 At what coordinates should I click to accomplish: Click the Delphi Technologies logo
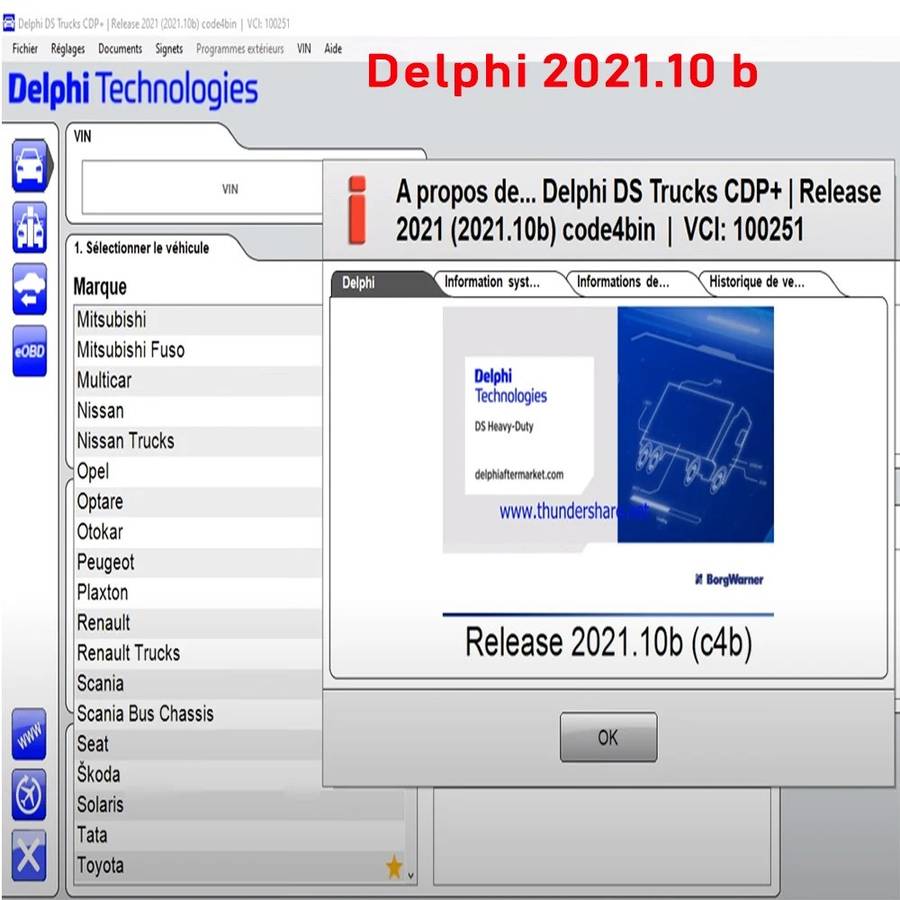coord(133,89)
